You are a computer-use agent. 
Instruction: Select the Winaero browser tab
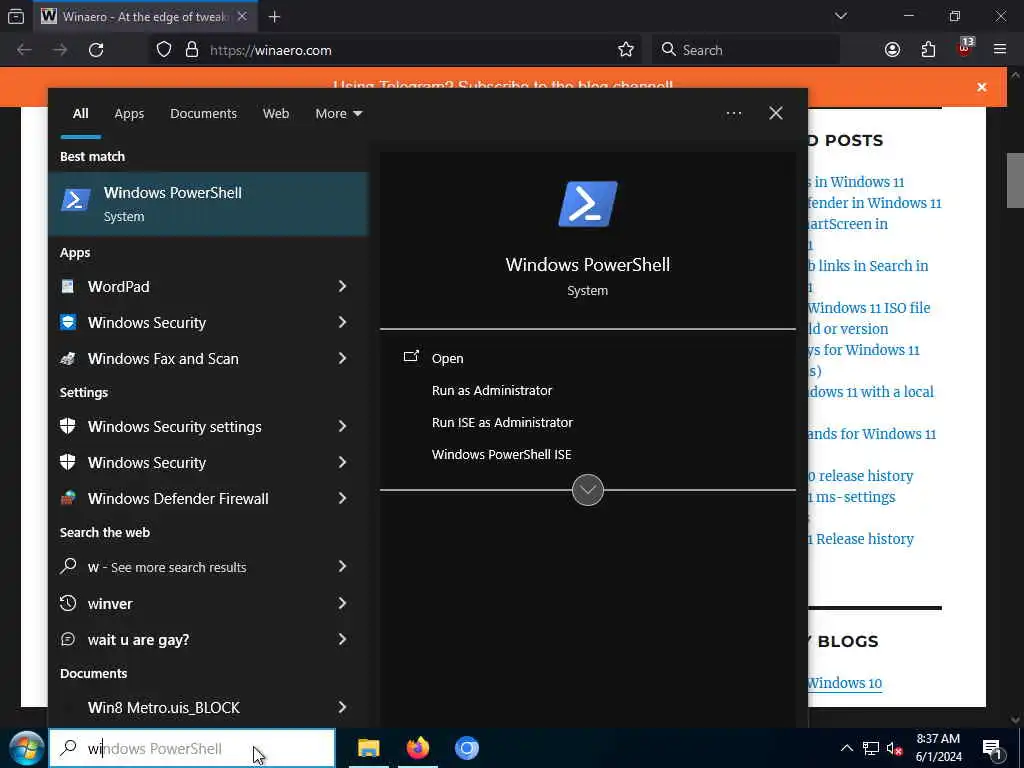145,17
